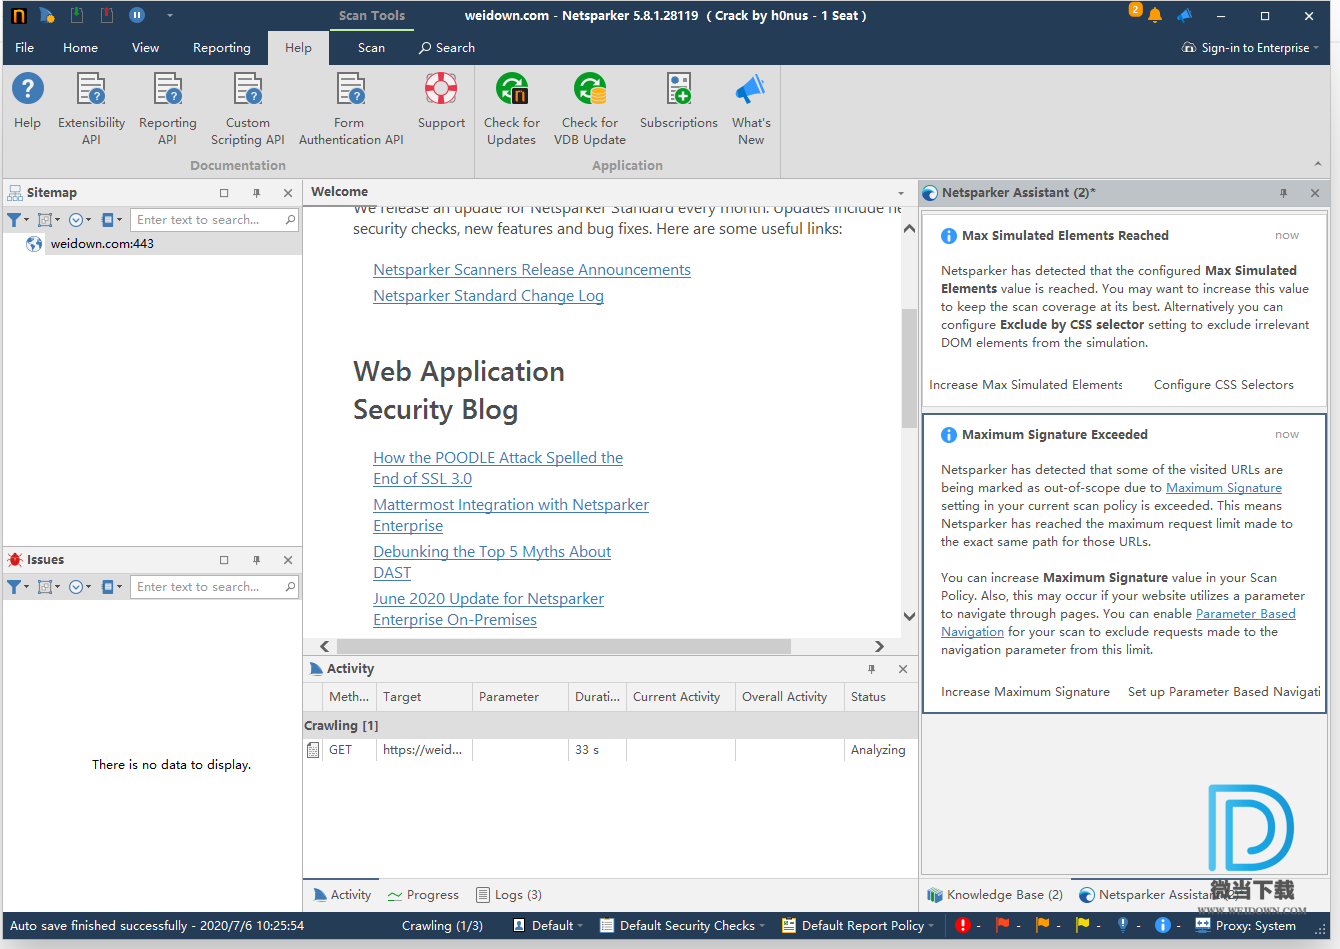
Task: Click the Welcome page vertical scrollbar thumb
Action: pyautogui.click(x=909, y=368)
